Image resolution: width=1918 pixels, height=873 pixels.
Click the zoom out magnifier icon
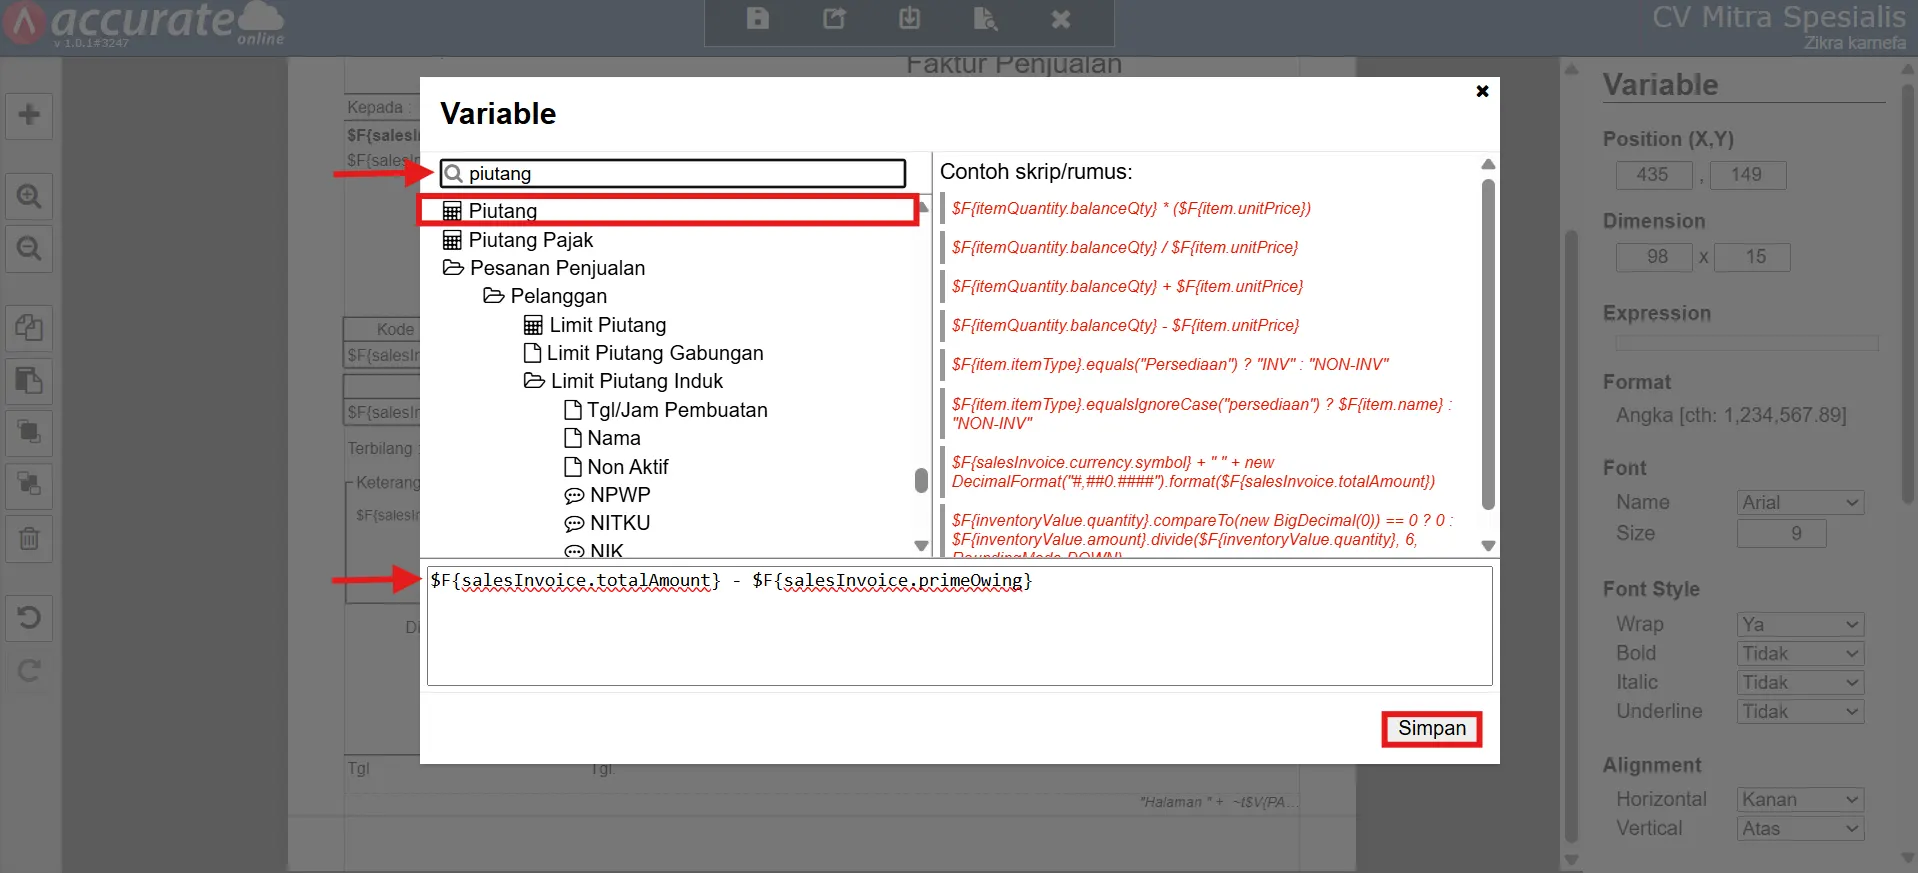tap(29, 248)
